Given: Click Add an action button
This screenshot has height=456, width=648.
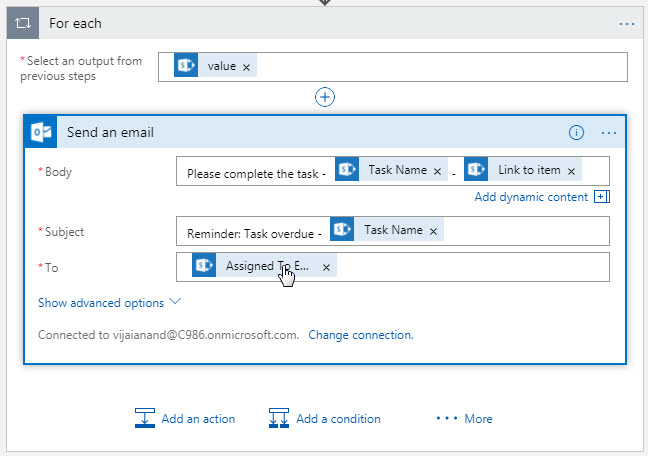Looking at the screenshot, I should tap(185, 419).
